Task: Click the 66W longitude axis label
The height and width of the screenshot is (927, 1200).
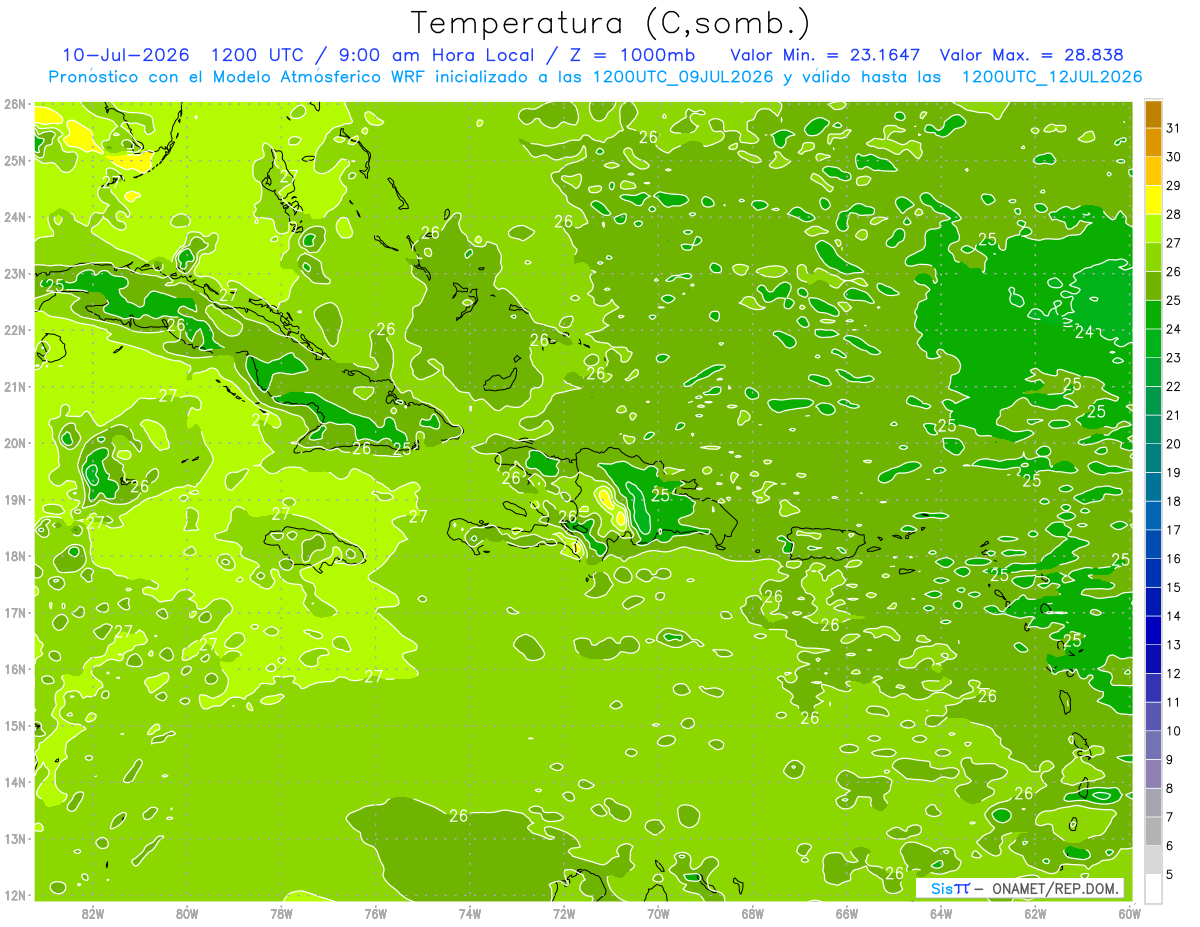Action: pos(846,913)
